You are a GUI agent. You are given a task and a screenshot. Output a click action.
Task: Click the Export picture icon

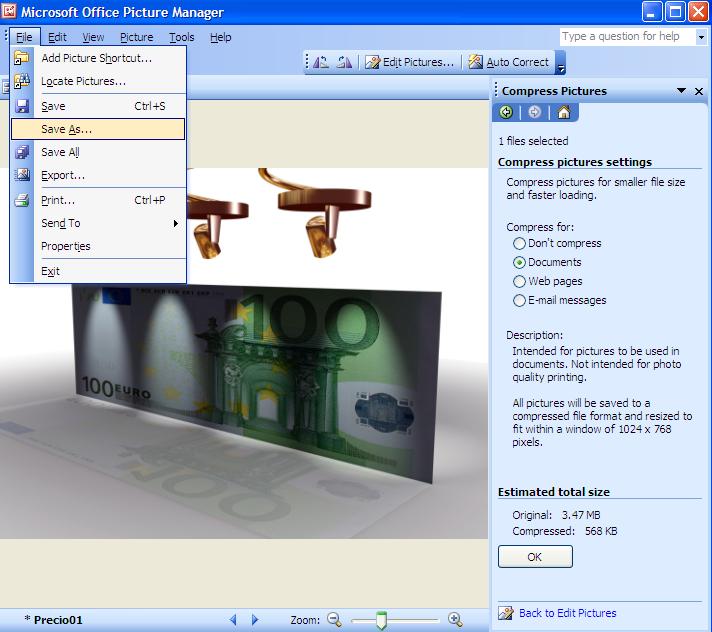[x=21, y=175]
